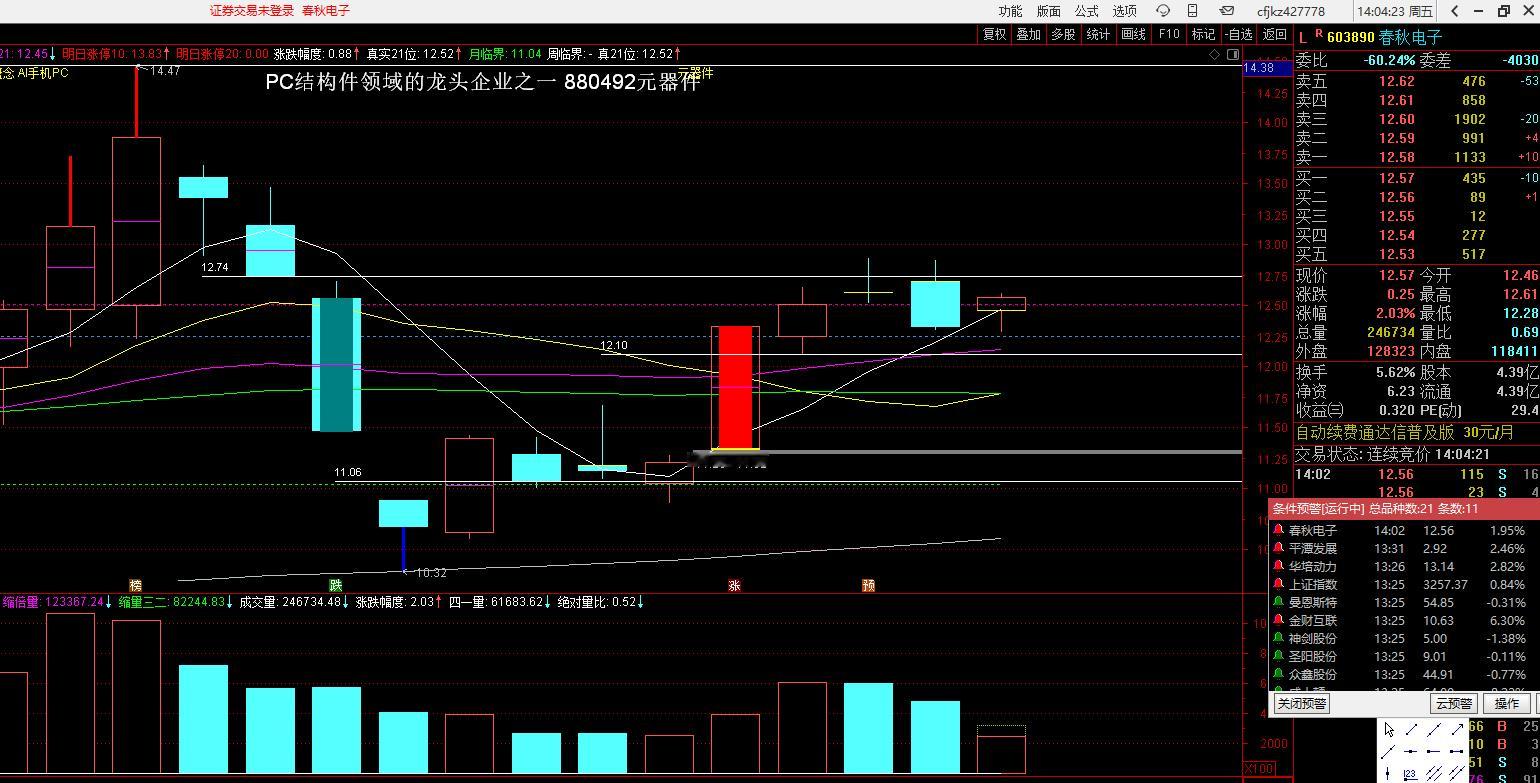The height and width of the screenshot is (783, 1540).
Task: Open the 功能 menu
Action: coord(1010,11)
